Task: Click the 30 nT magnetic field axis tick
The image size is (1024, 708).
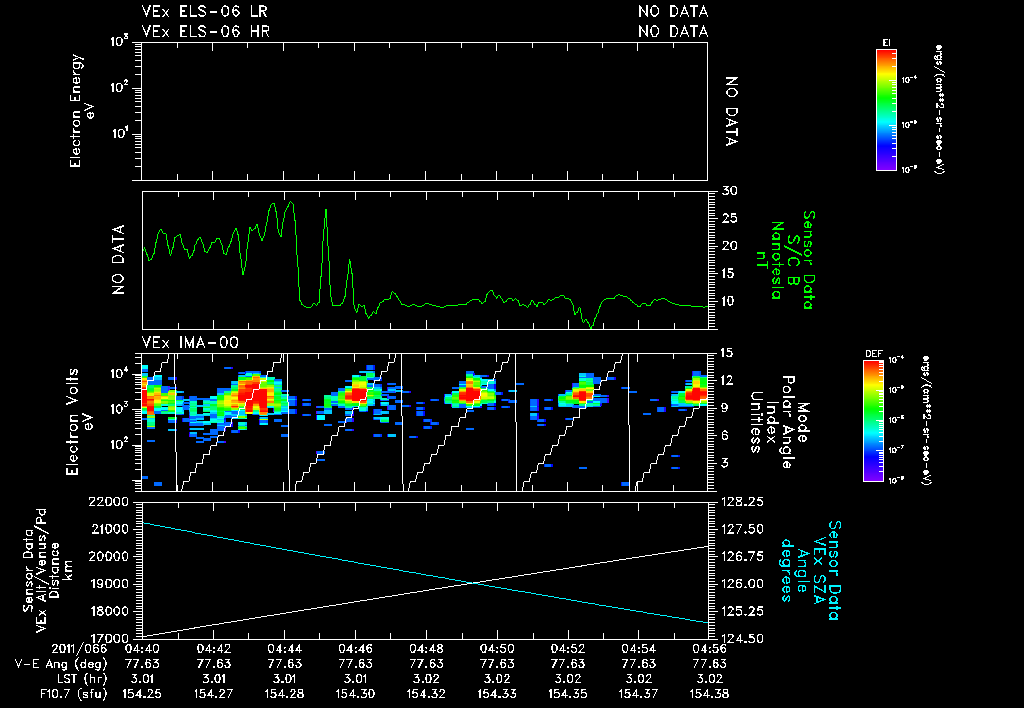Action: 729,191
